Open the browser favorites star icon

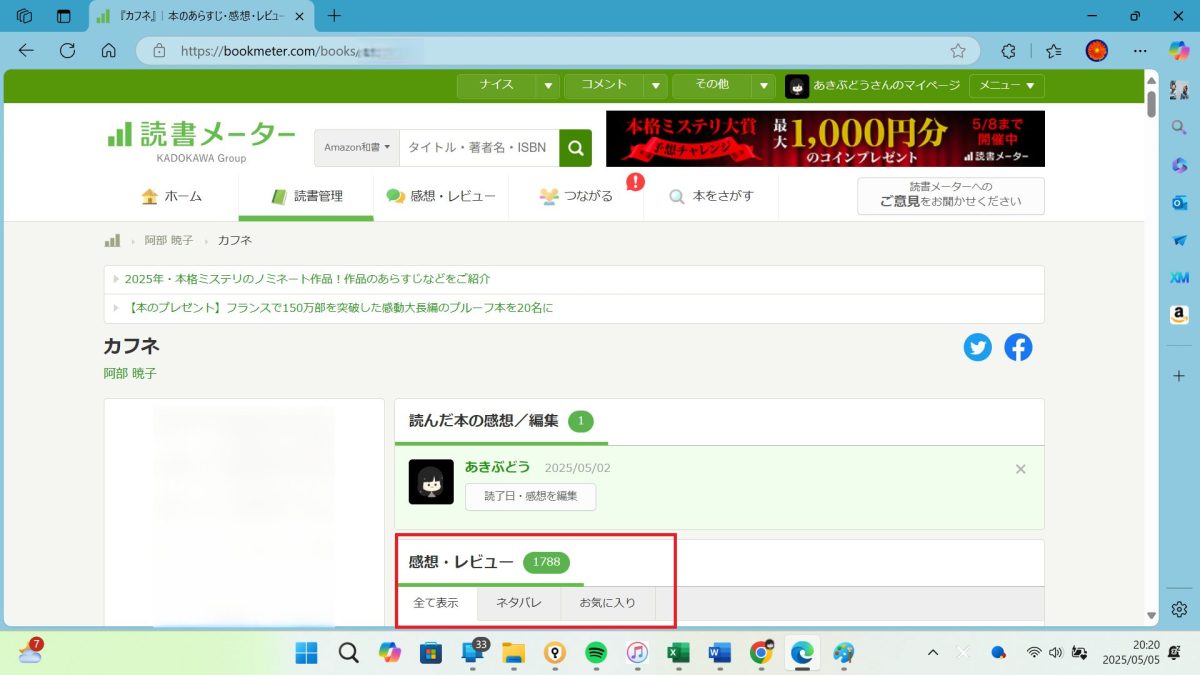(958, 51)
